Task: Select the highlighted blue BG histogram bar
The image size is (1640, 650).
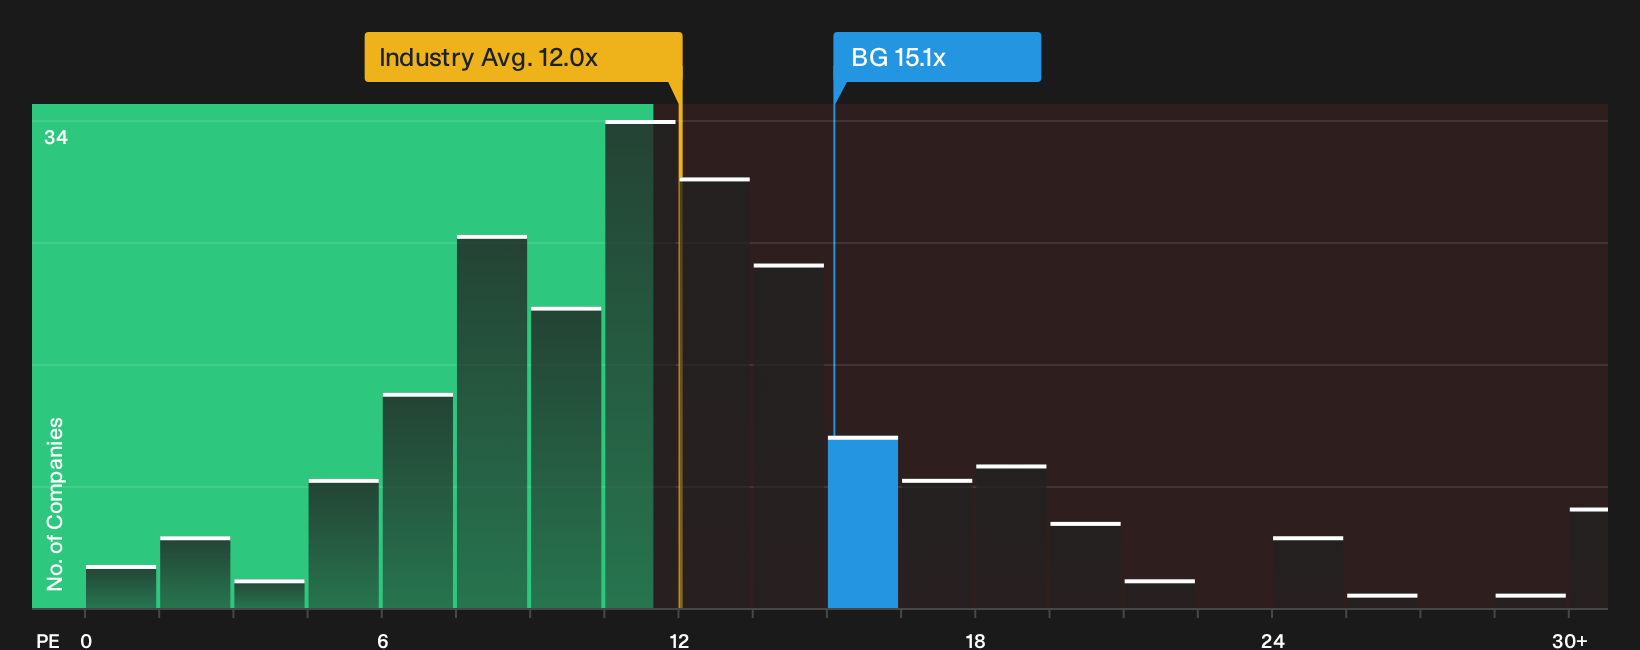Action: [x=863, y=522]
